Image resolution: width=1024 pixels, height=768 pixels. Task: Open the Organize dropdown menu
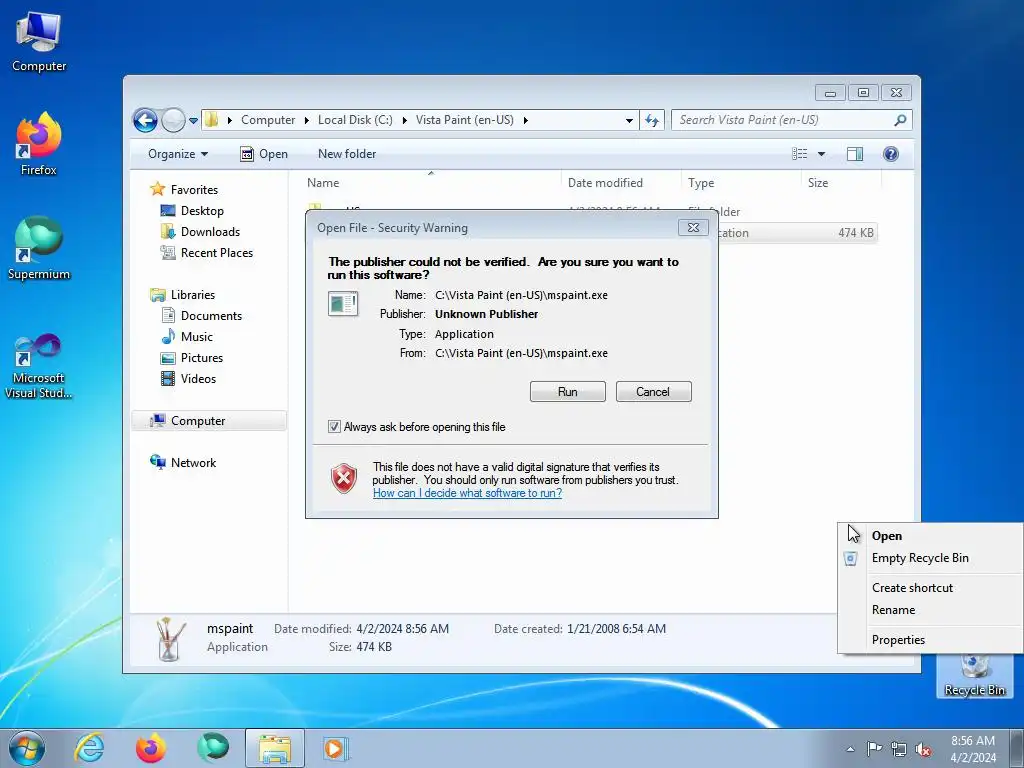pyautogui.click(x=178, y=154)
